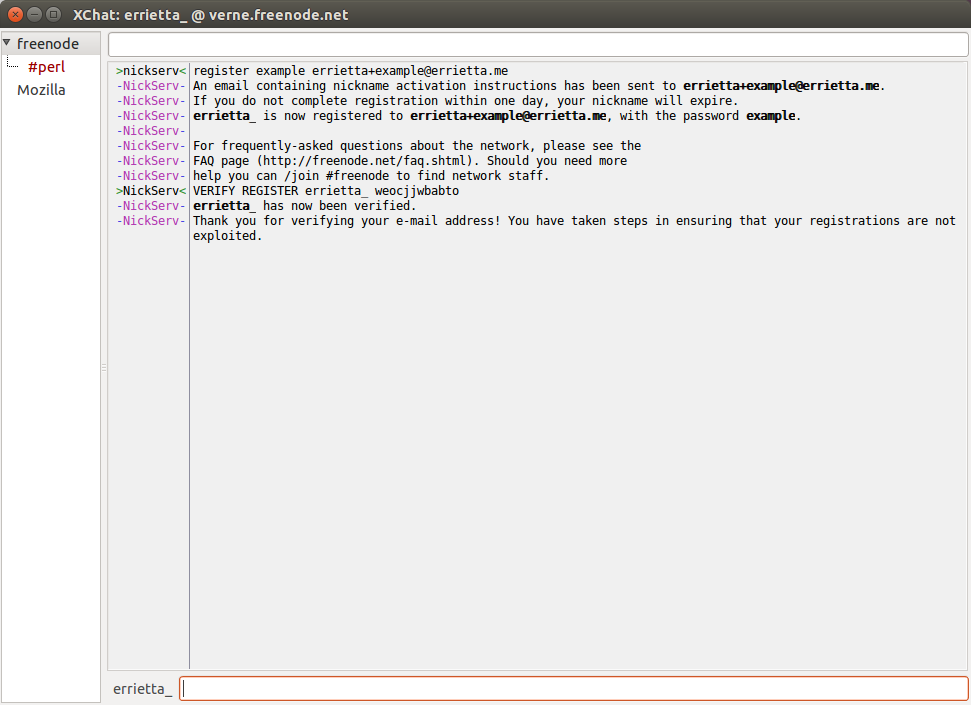Viewport: 971px width, 705px height.
Task: Click "Thank you for verifying your e-mail address!"
Action: [346, 221]
